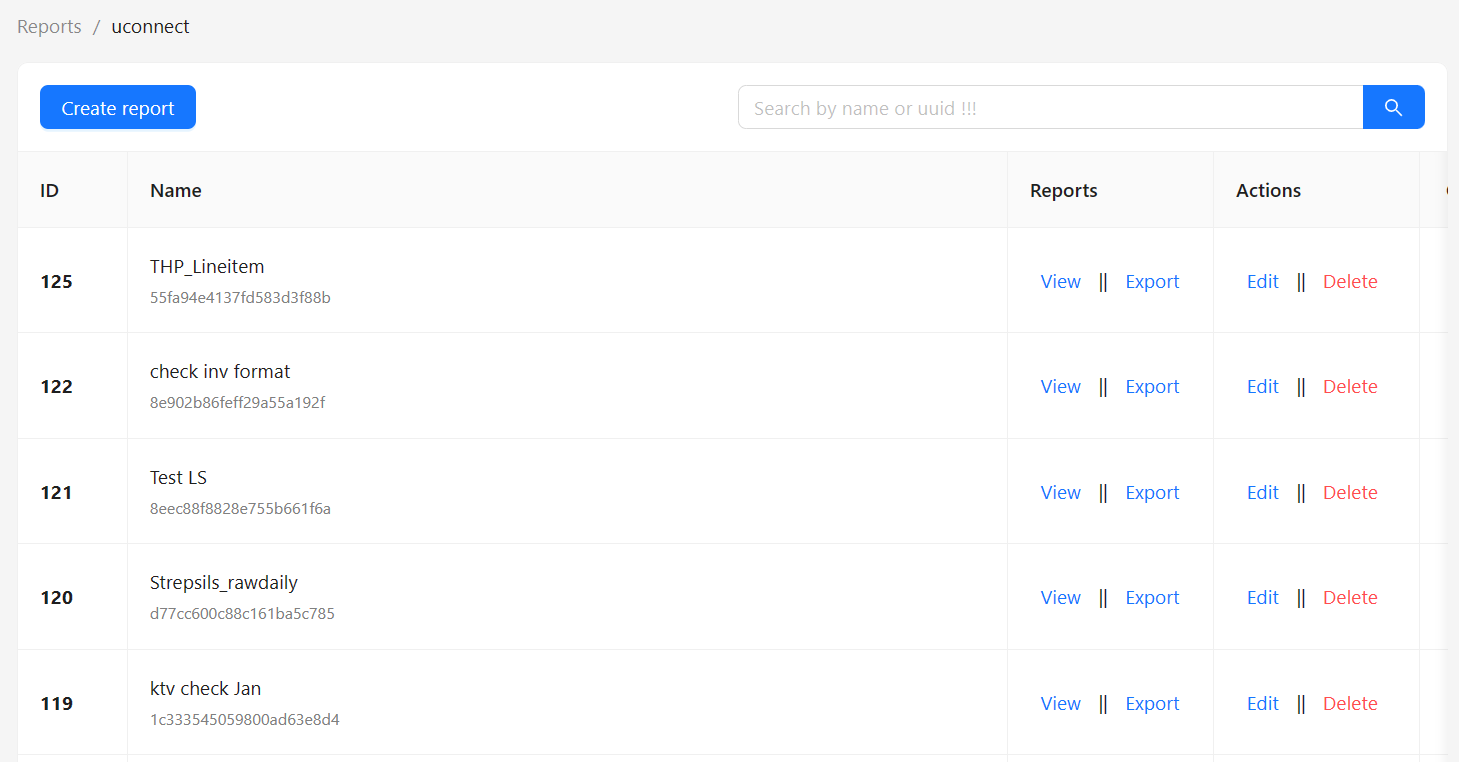Focus the Search by name or uuid field
This screenshot has width=1459, height=762.
(x=1050, y=107)
